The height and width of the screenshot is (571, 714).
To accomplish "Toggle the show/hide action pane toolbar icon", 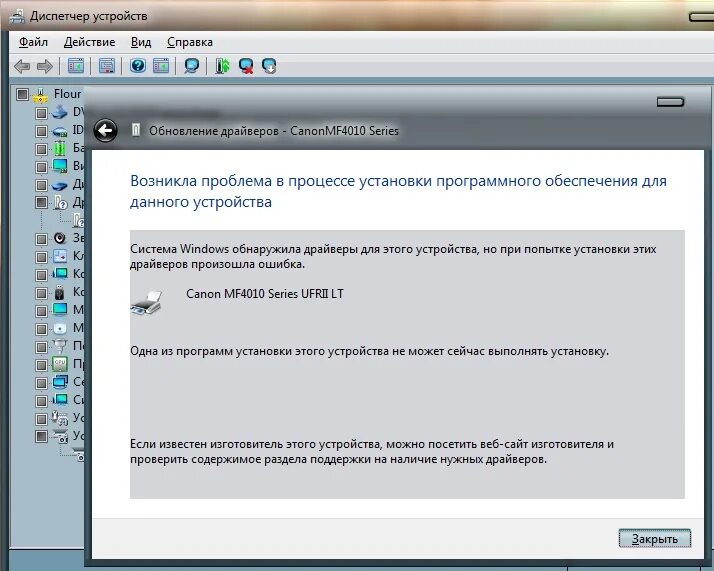I will 161,66.
